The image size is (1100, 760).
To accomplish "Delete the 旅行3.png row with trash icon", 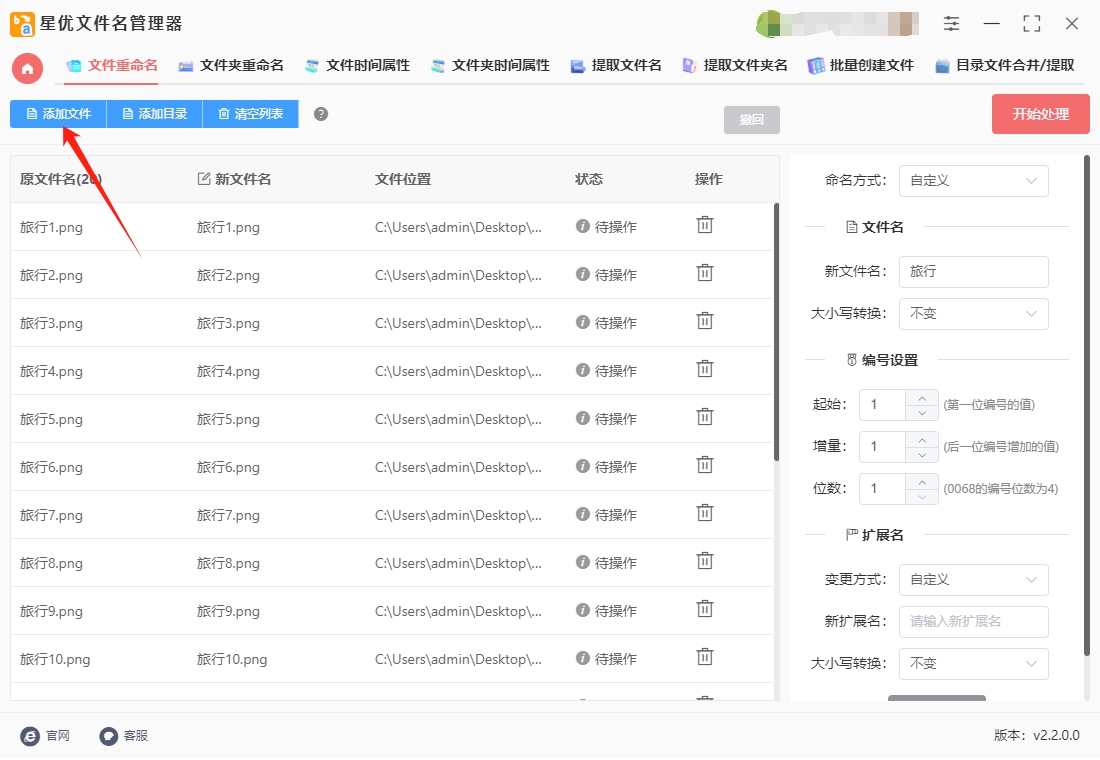I will 705,321.
